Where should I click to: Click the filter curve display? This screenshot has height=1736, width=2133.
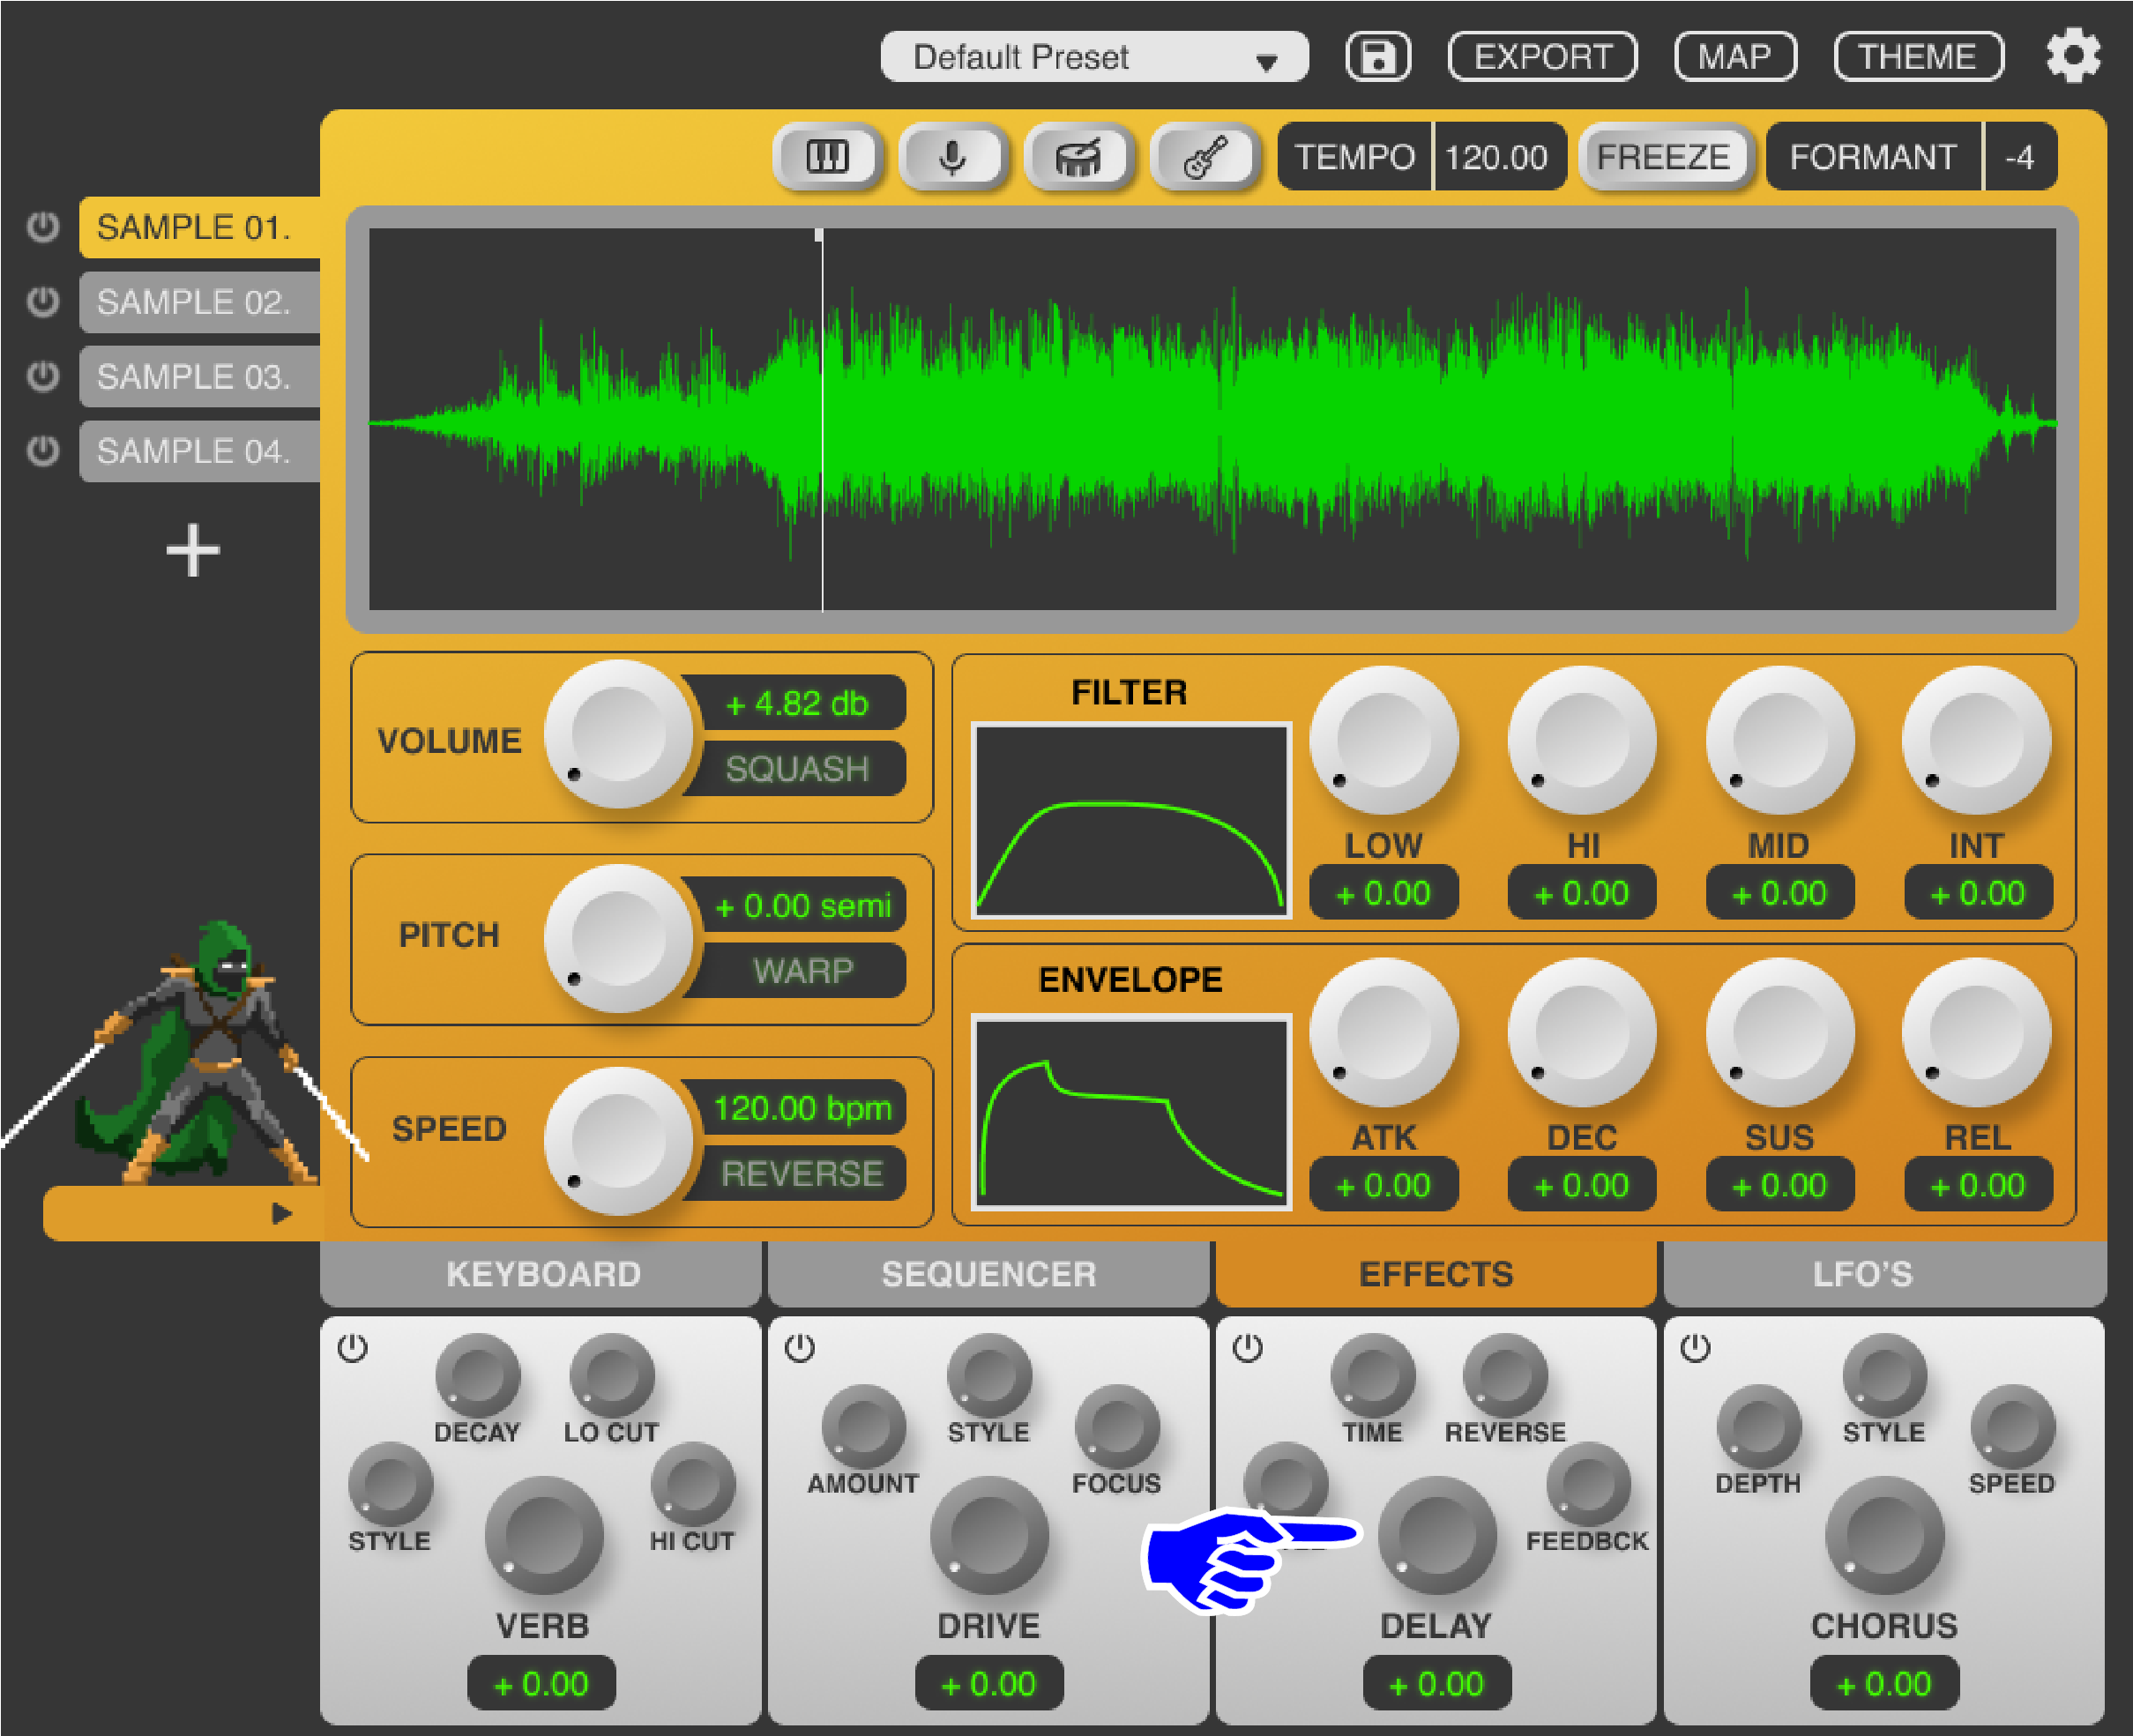[x=1131, y=820]
